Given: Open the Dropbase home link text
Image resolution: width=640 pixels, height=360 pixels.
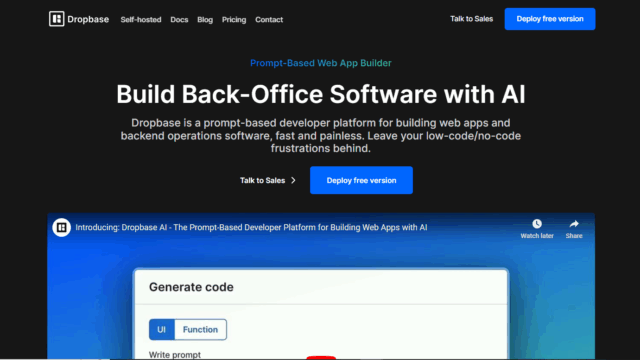Looking at the screenshot, I should tap(88, 19).
